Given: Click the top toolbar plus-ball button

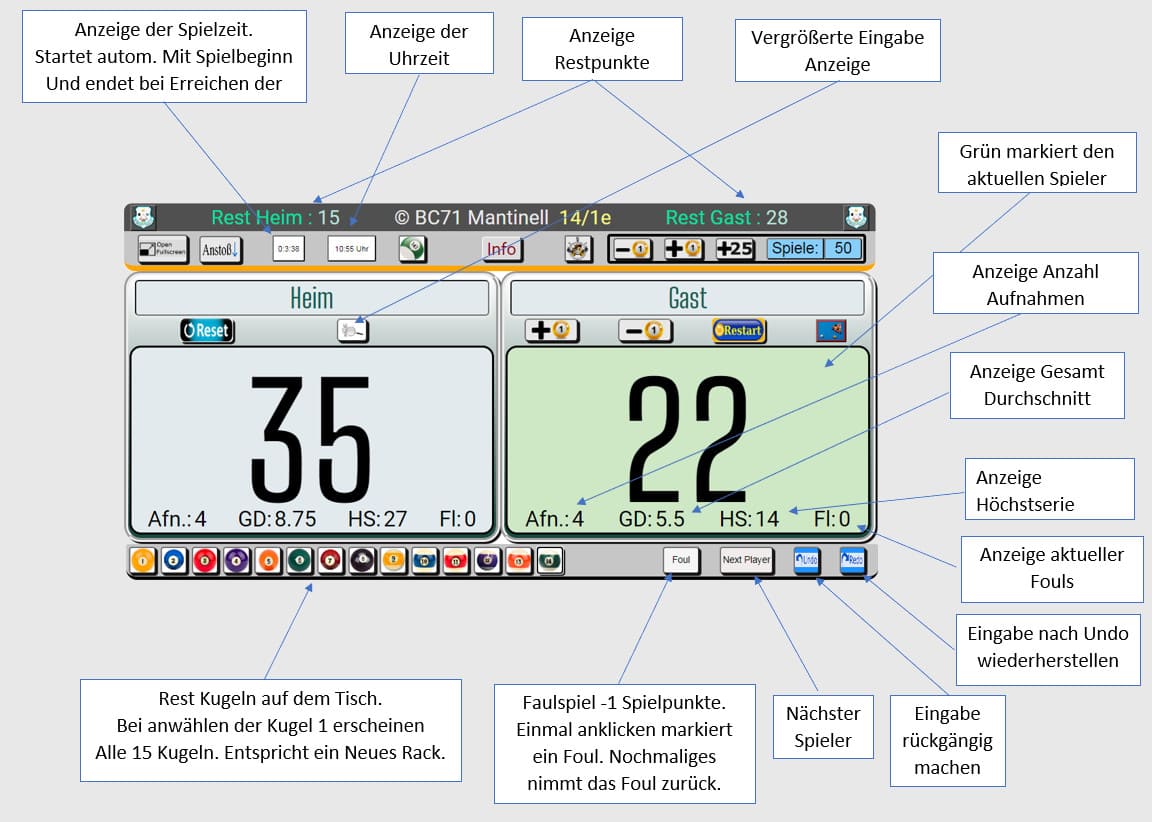Looking at the screenshot, I should coord(684,249).
